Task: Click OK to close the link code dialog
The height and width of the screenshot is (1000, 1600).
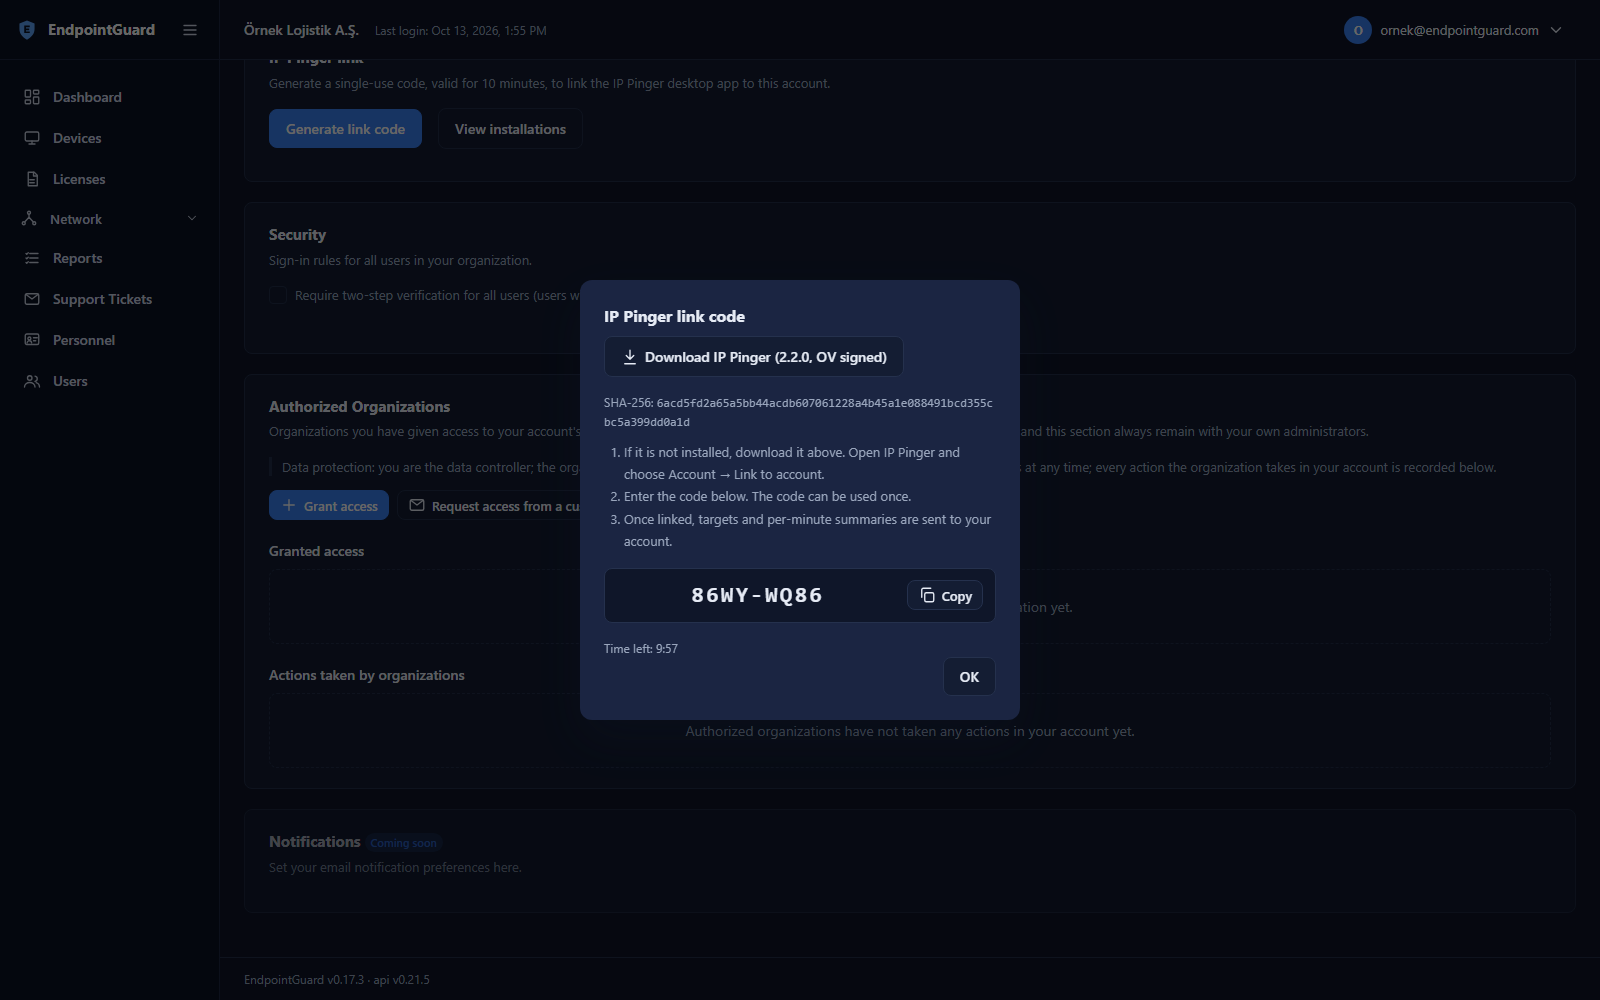Action: [x=969, y=677]
